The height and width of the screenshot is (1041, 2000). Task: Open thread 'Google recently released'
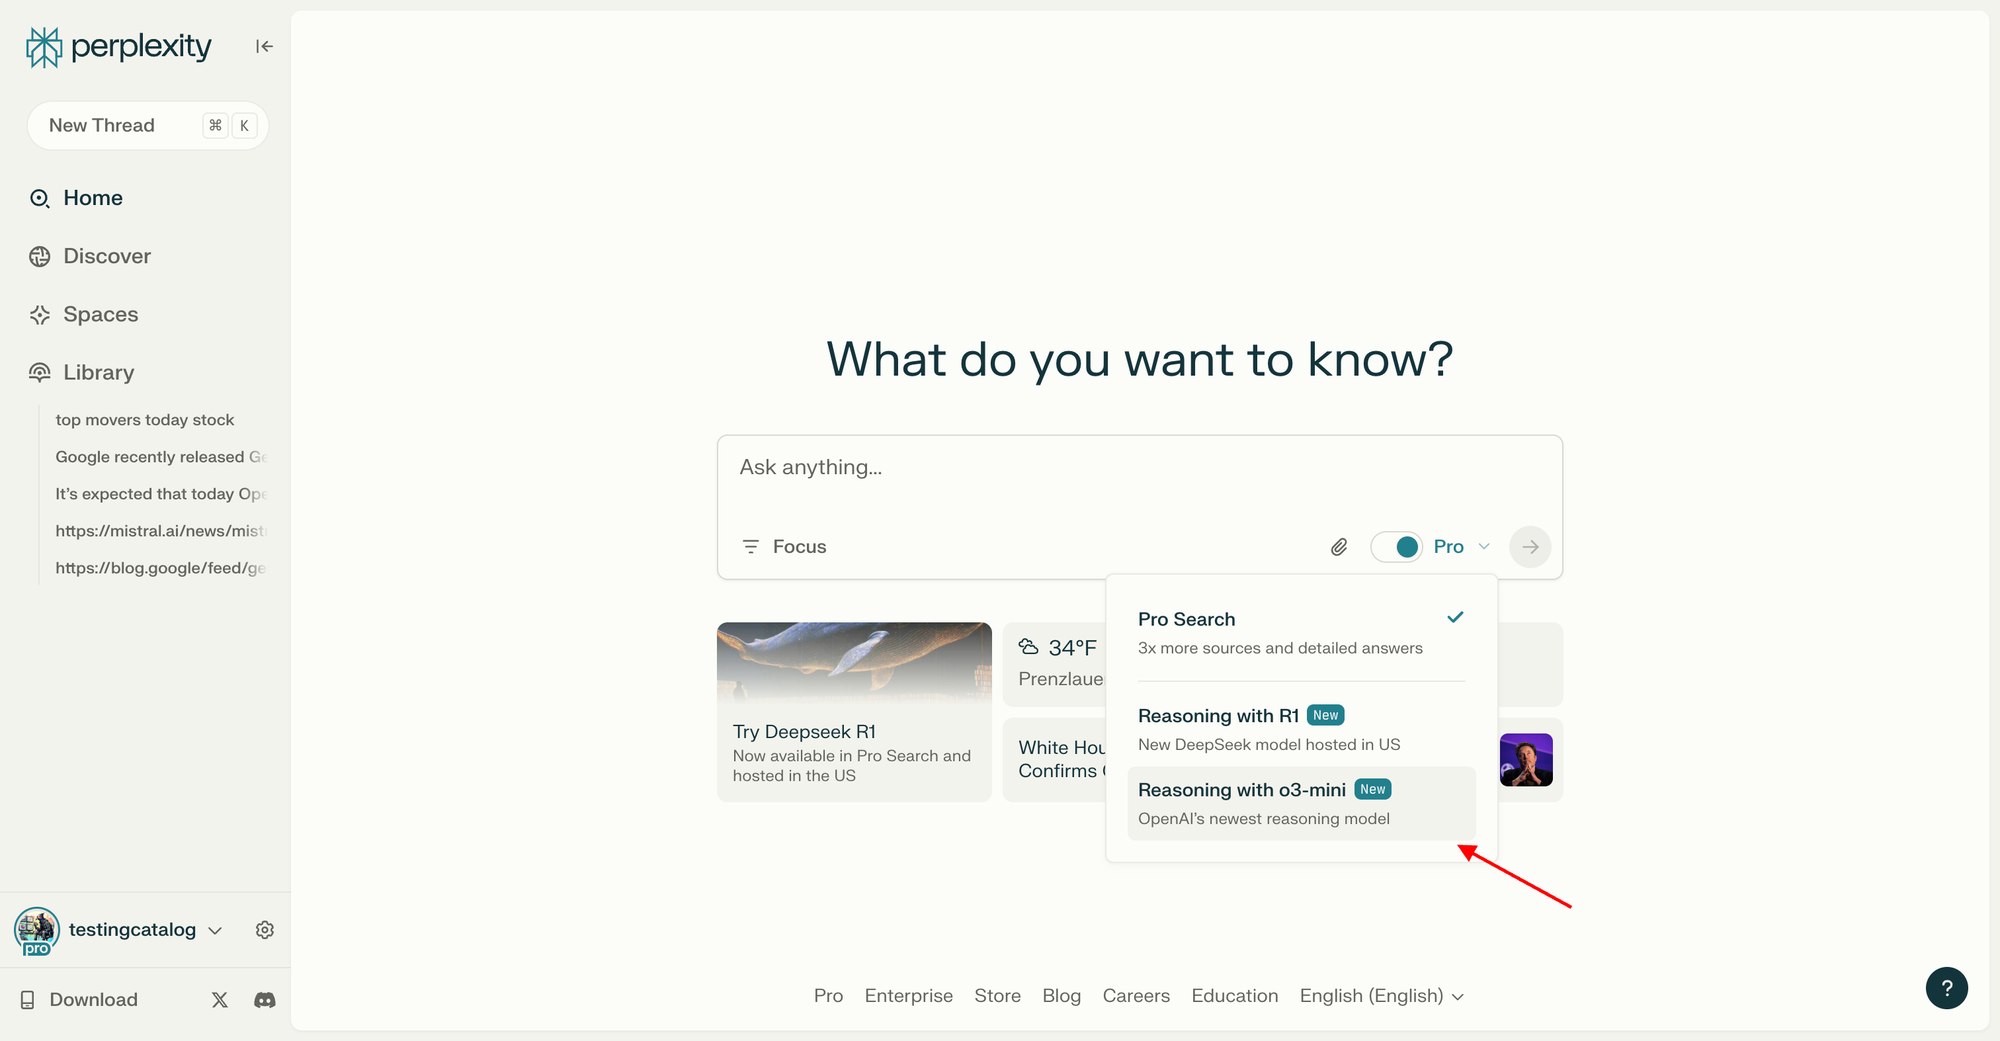coord(161,457)
